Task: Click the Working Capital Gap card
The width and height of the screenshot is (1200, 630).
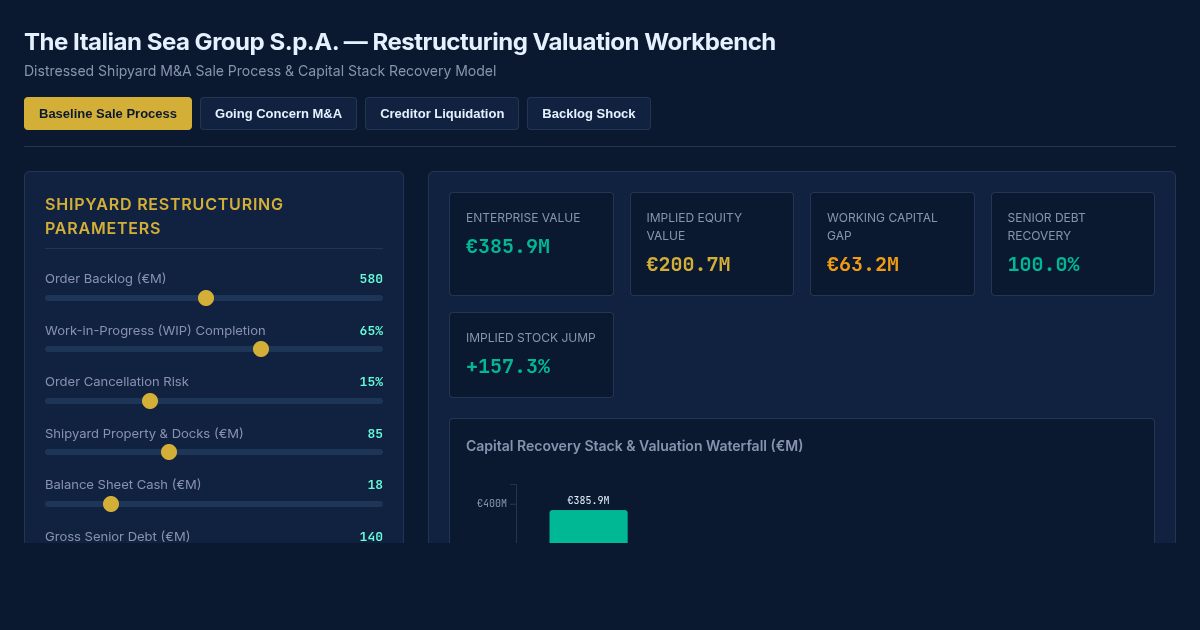Action: click(892, 244)
